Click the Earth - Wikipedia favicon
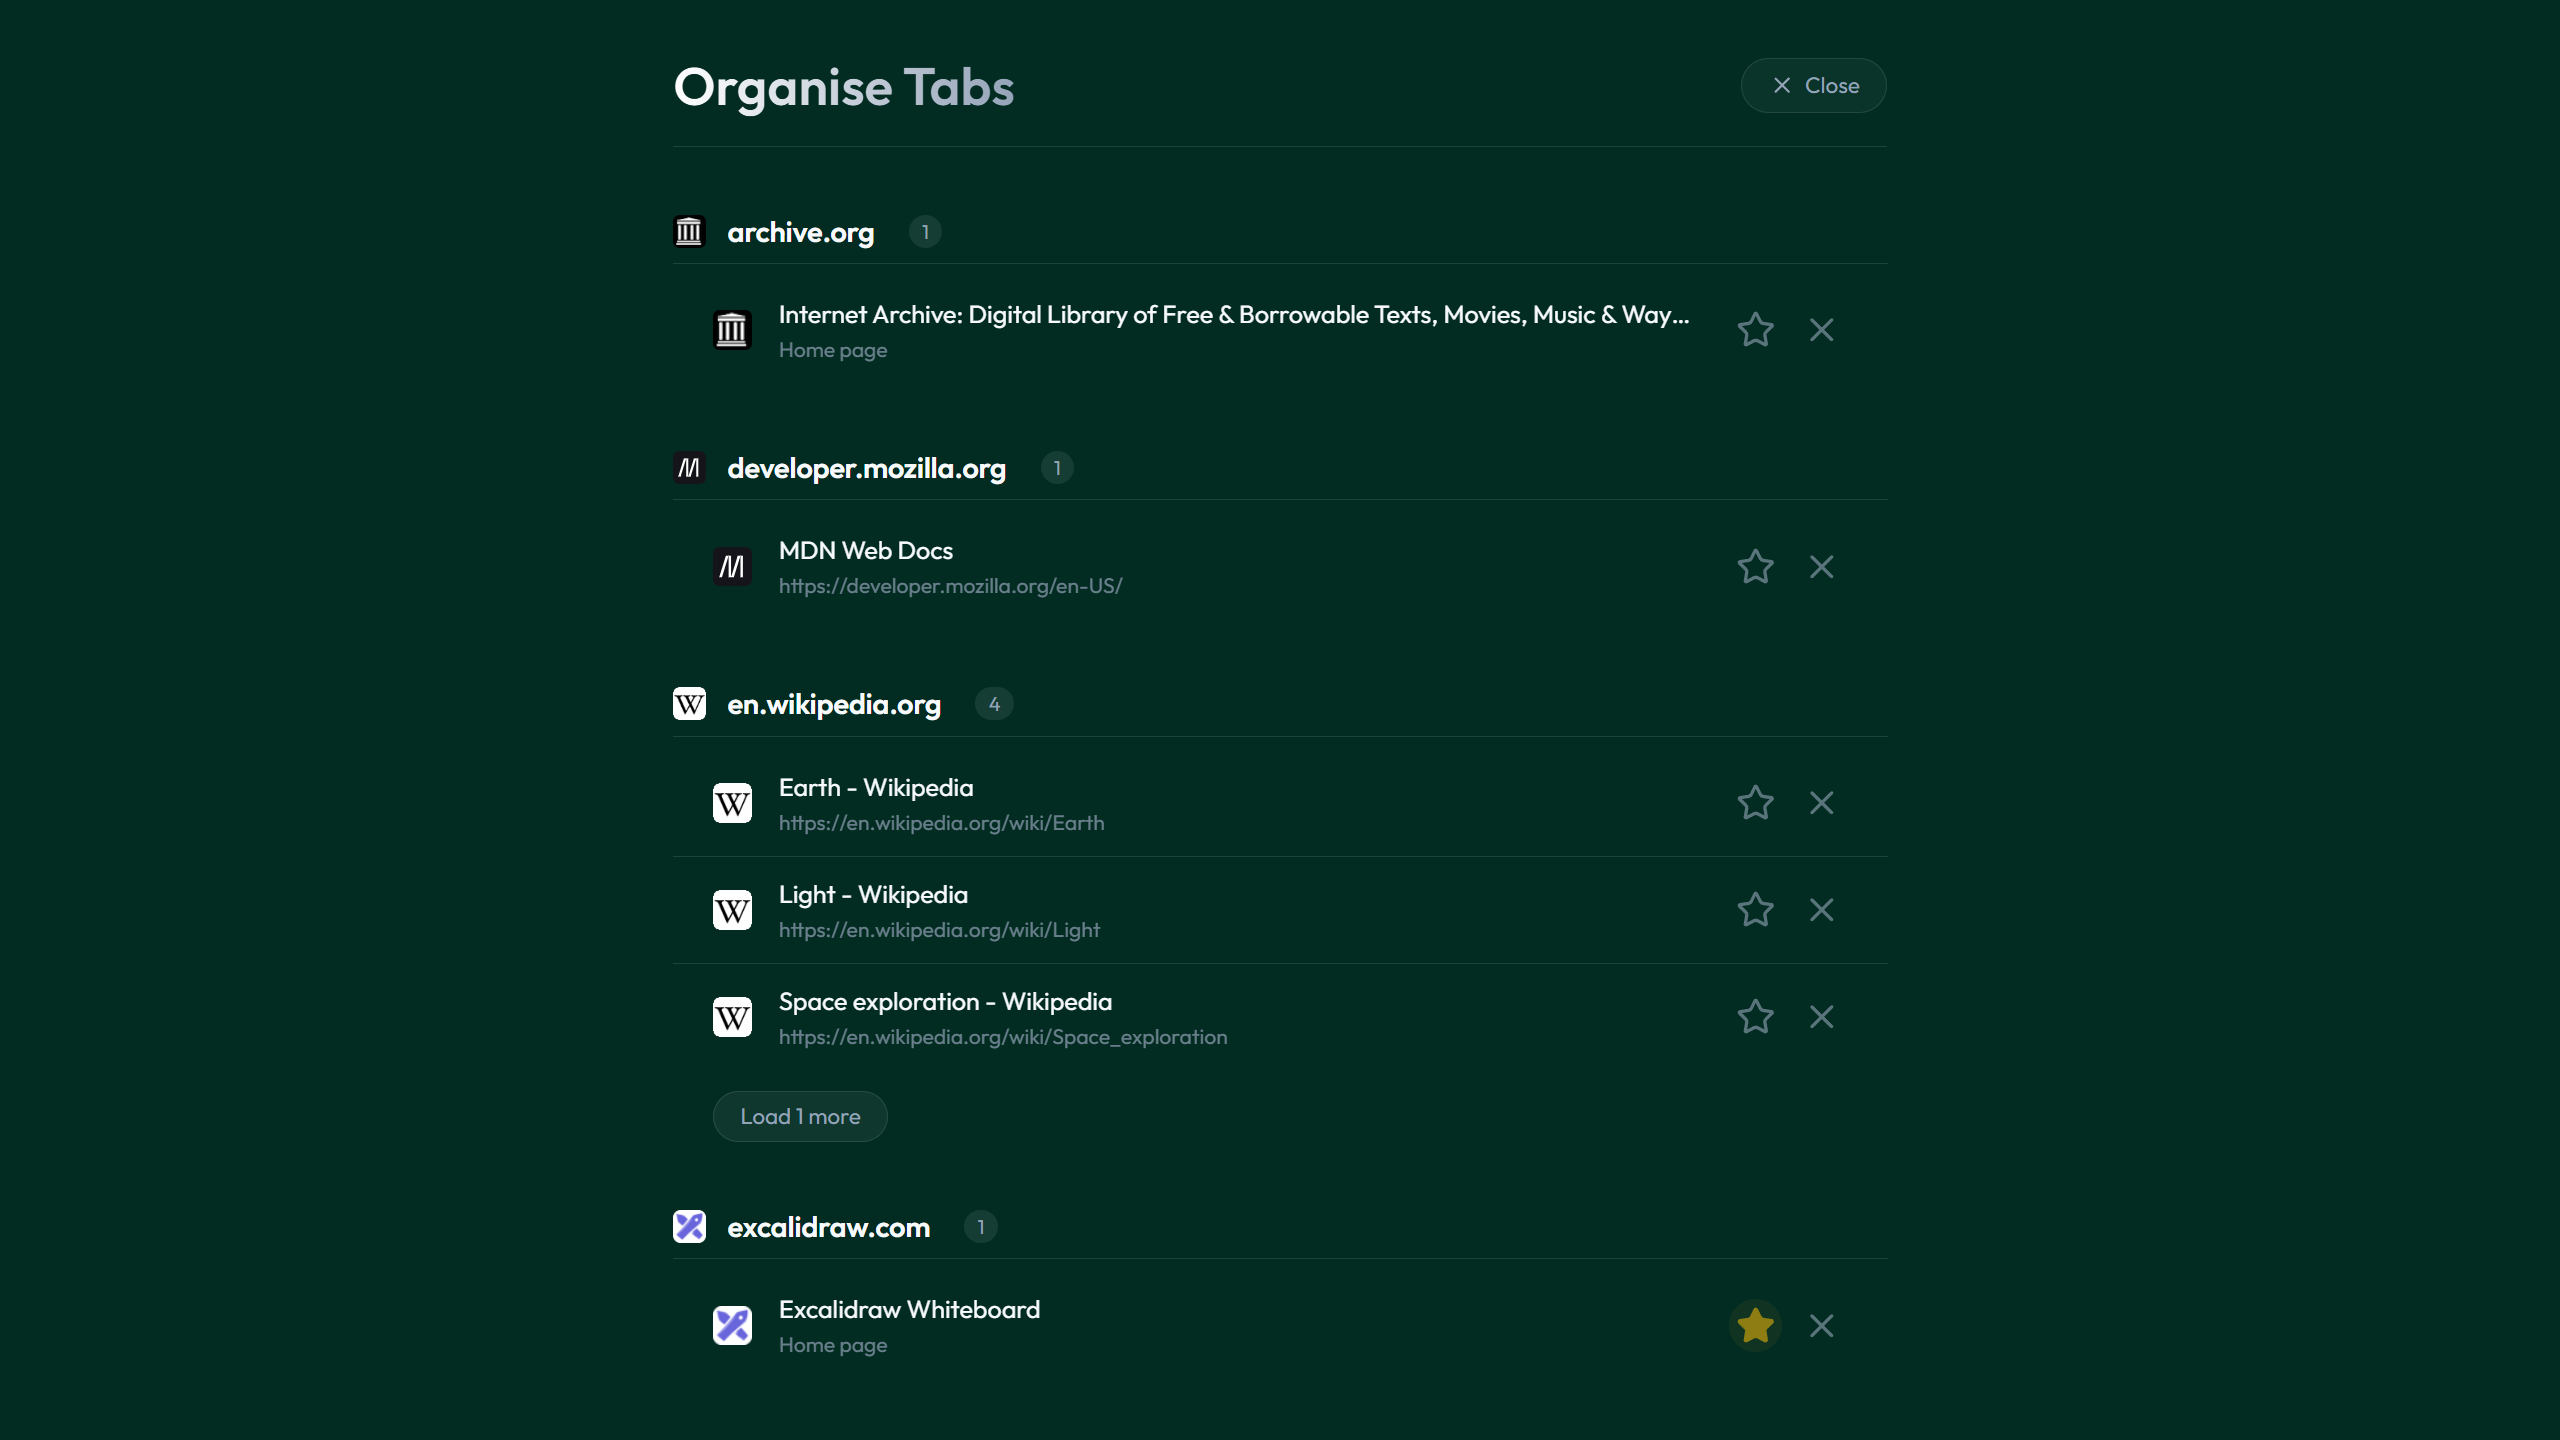 coord(732,802)
